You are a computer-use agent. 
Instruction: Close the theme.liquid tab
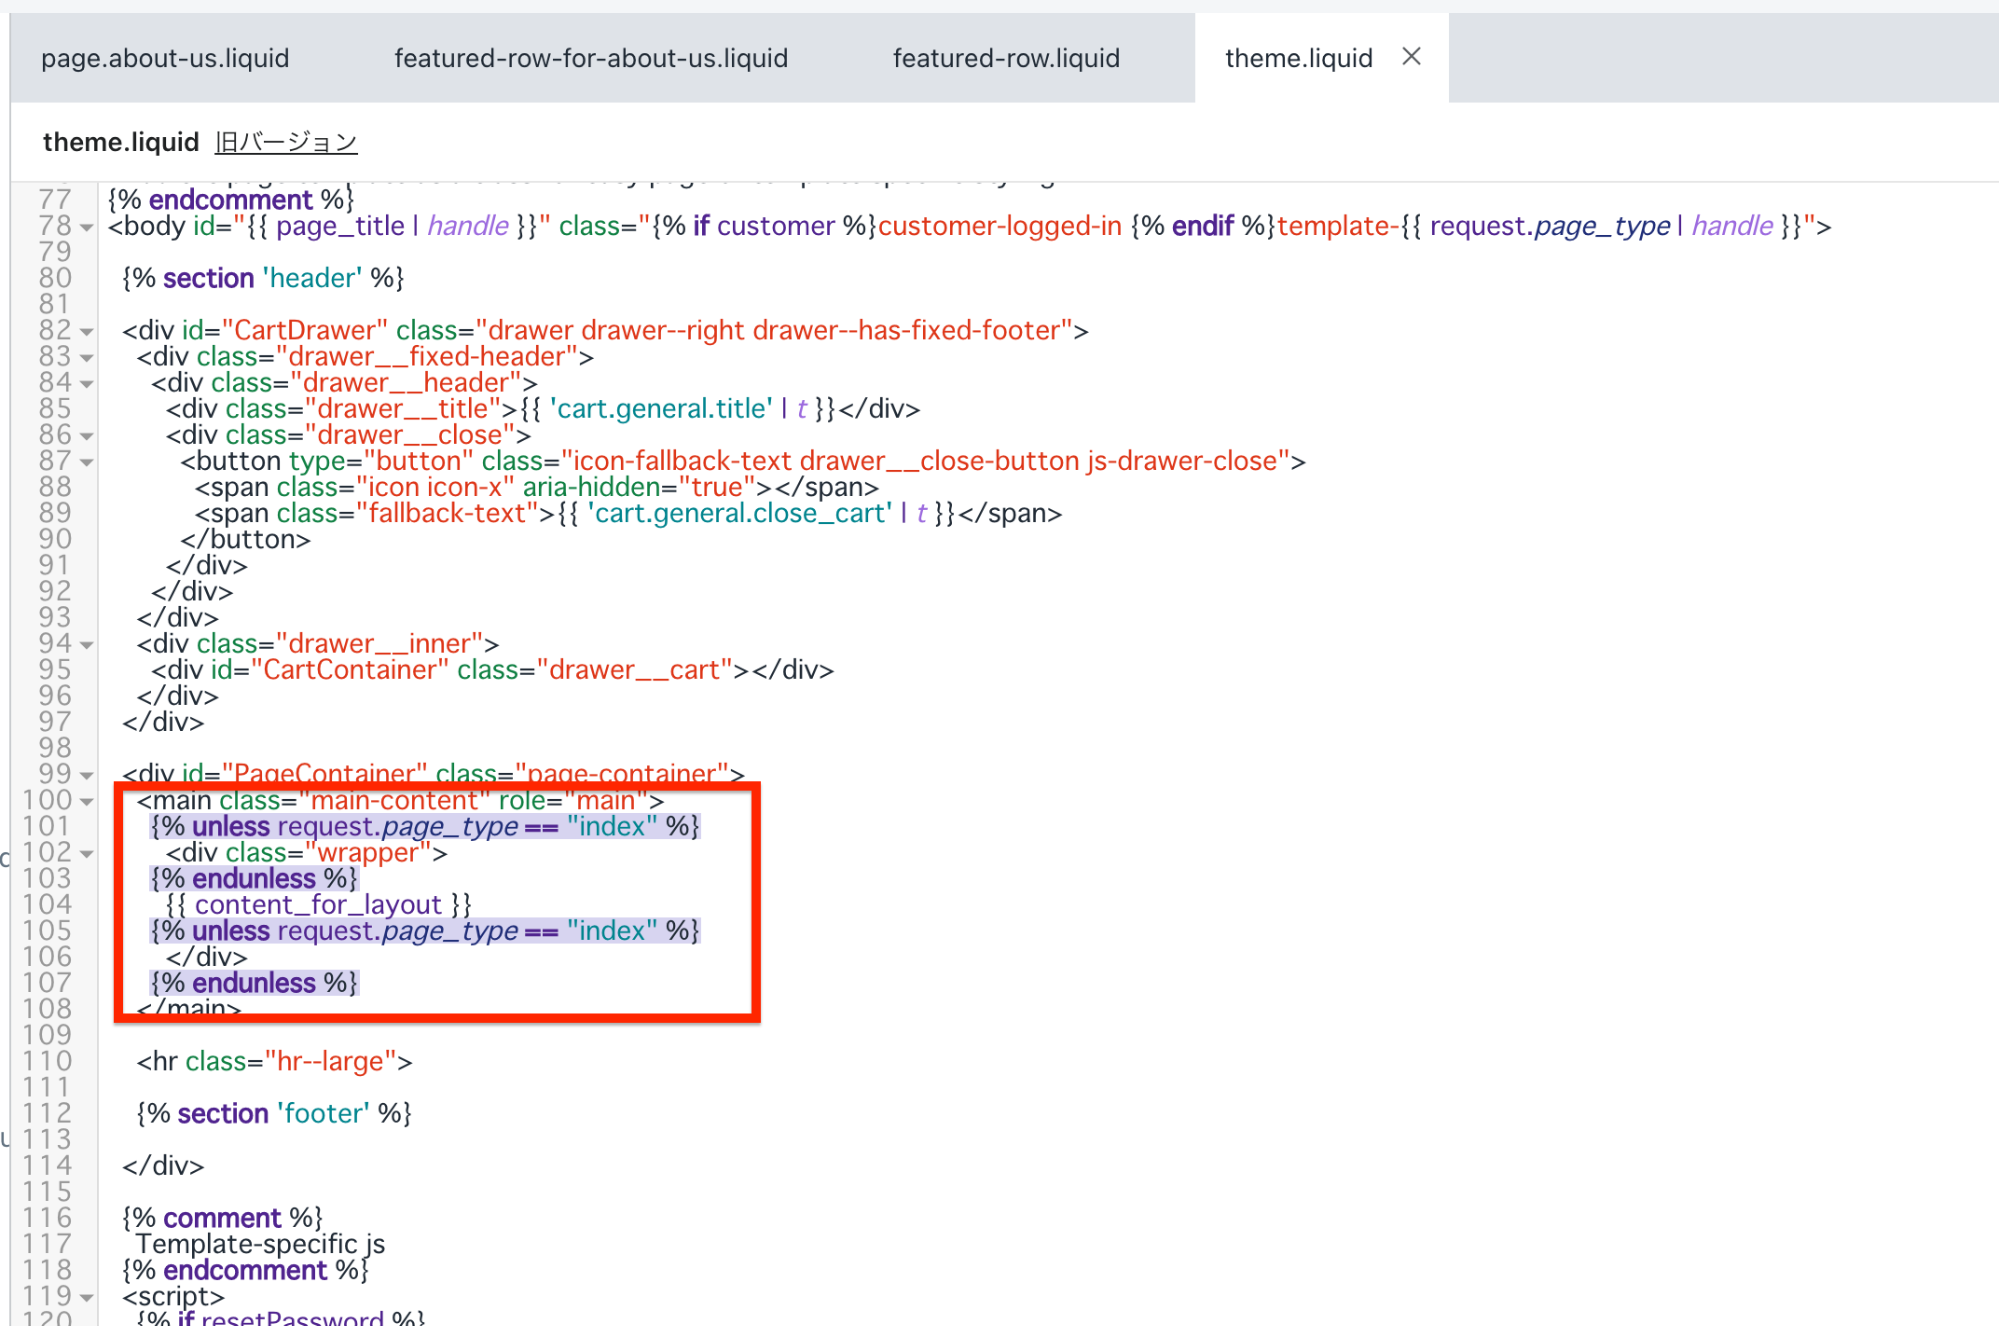(x=1411, y=57)
